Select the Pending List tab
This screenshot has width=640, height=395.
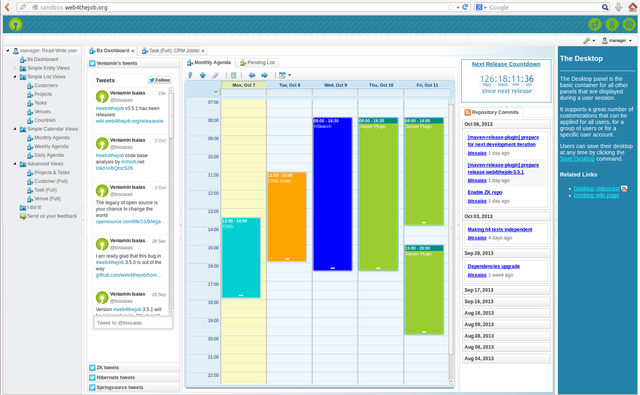(257, 62)
